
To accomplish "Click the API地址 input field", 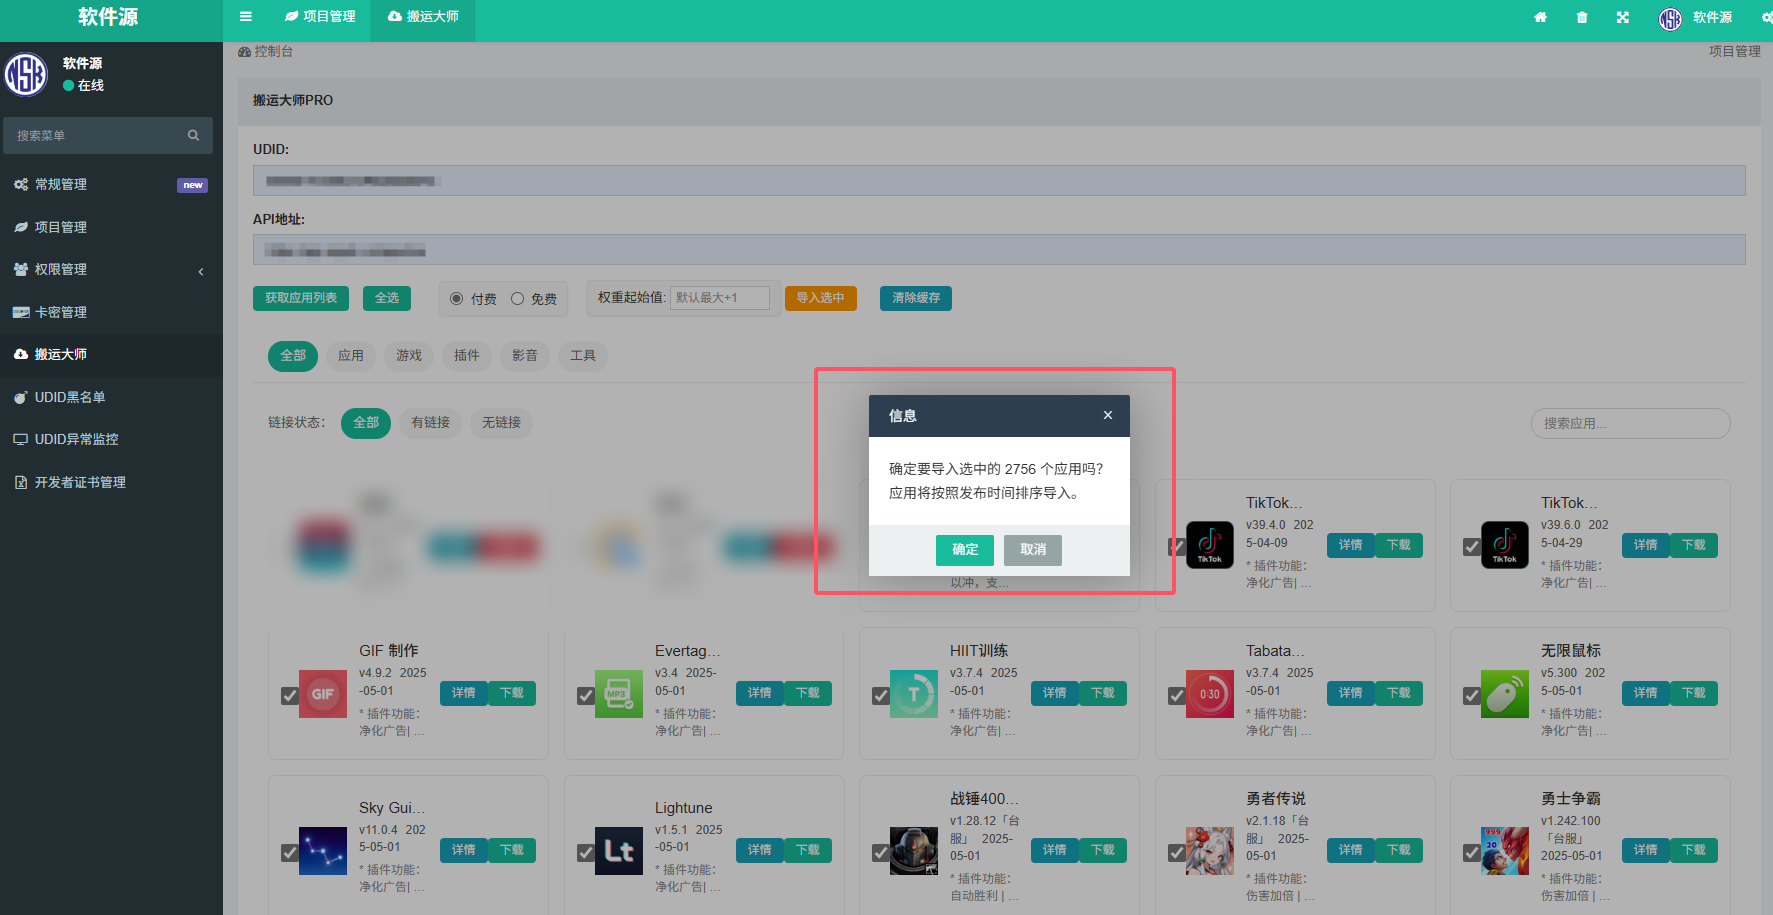I will click(x=999, y=249).
